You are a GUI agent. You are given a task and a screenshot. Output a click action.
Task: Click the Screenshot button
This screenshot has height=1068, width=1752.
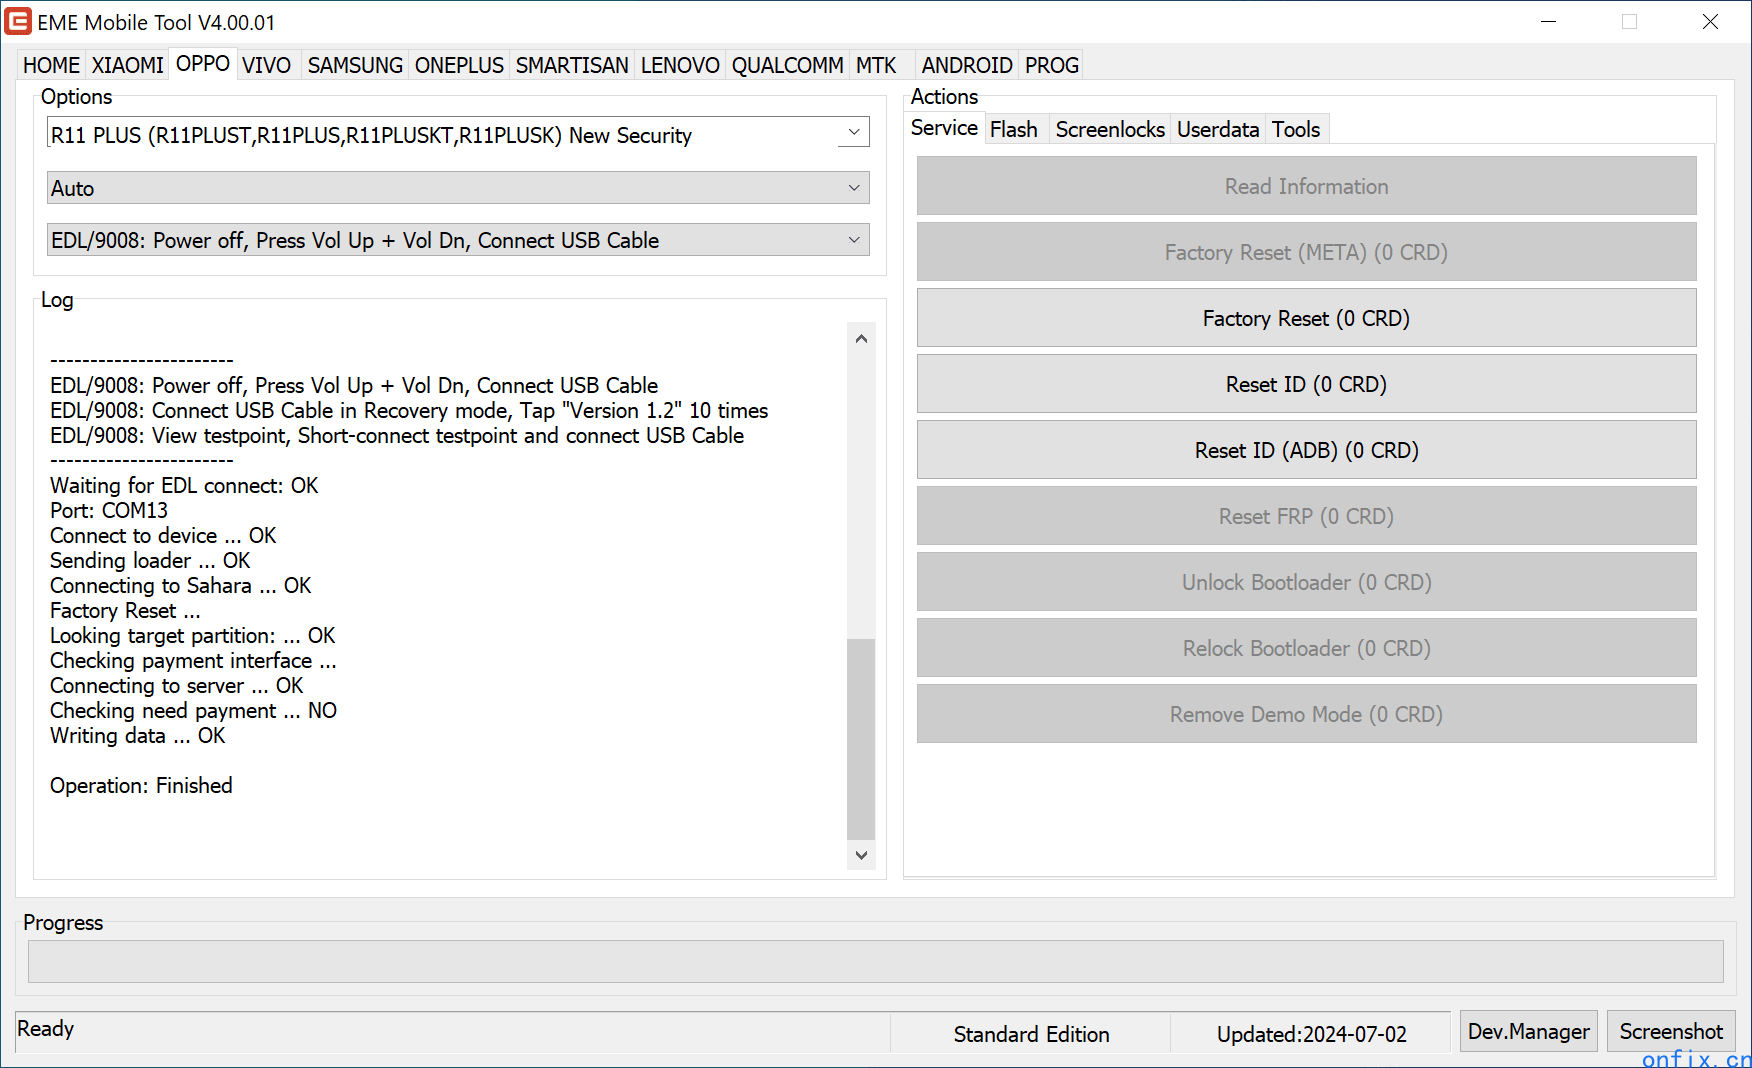[x=1671, y=1031]
